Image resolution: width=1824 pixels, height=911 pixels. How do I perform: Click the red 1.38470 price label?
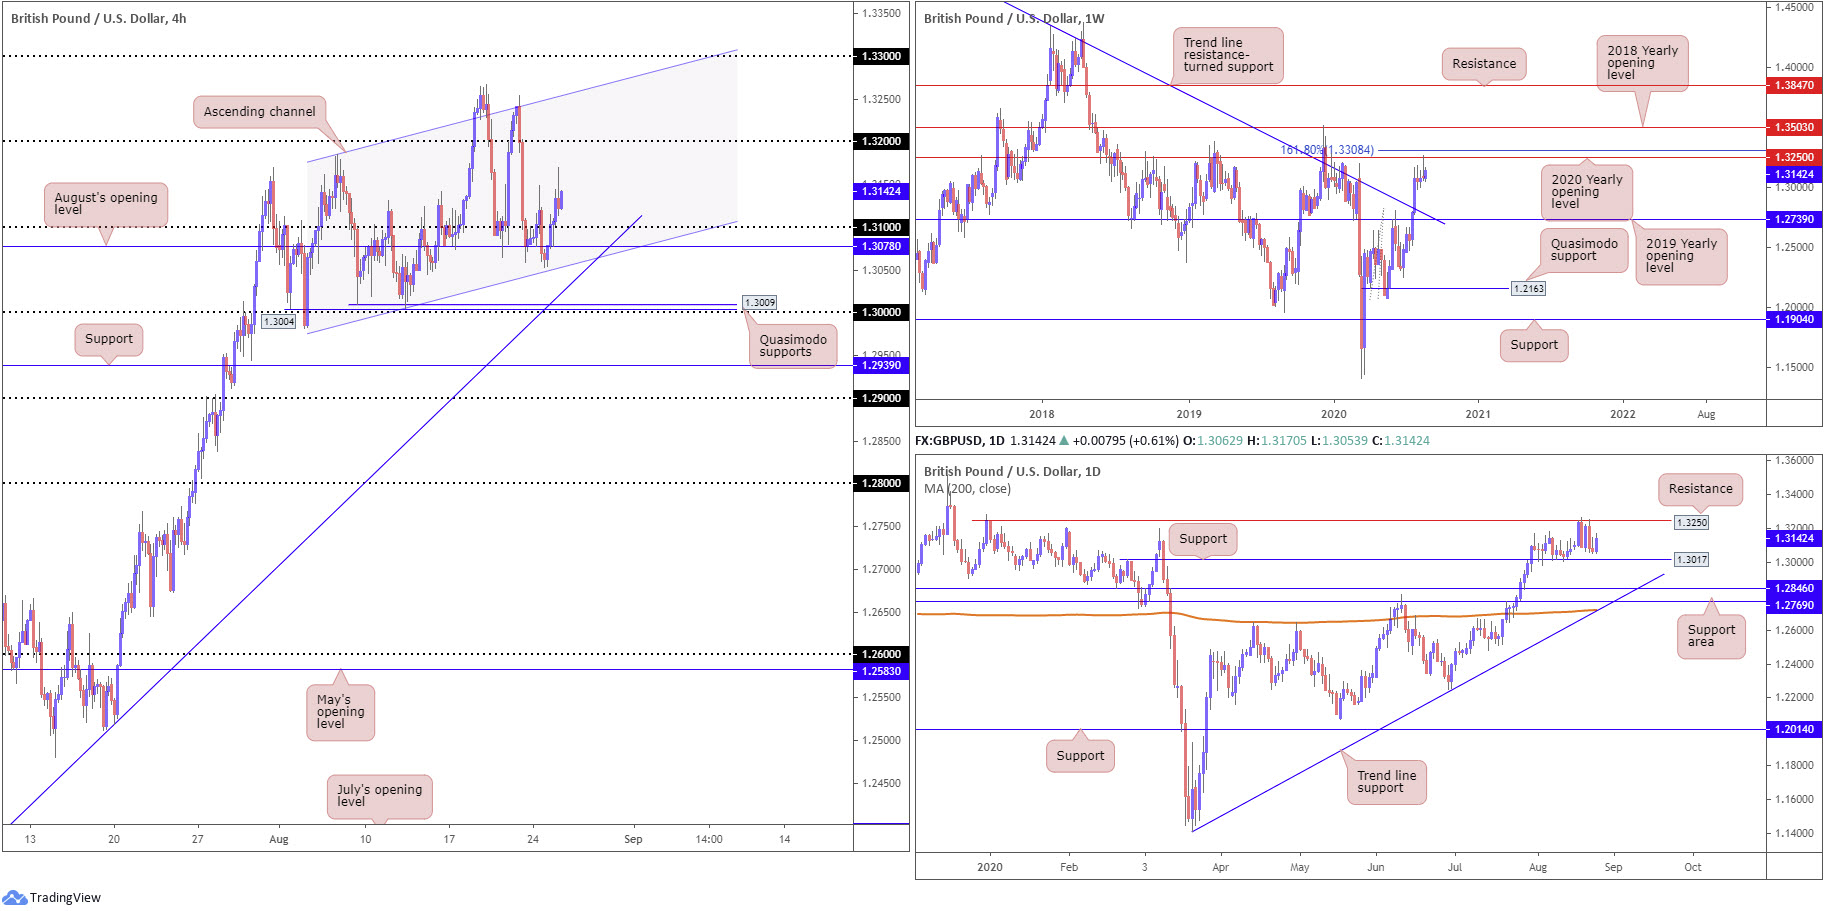pyautogui.click(x=1794, y=86)
